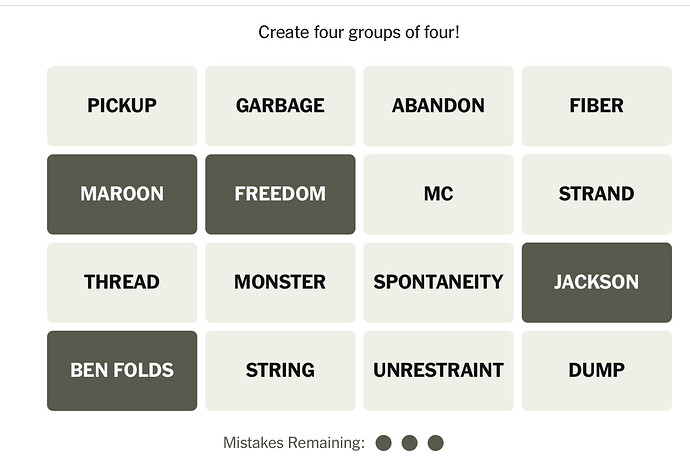Screen dimensions: 690x461
Task: Click the first mistakes remaining dot
Action: pyautogui.click(x=383, y=443)
